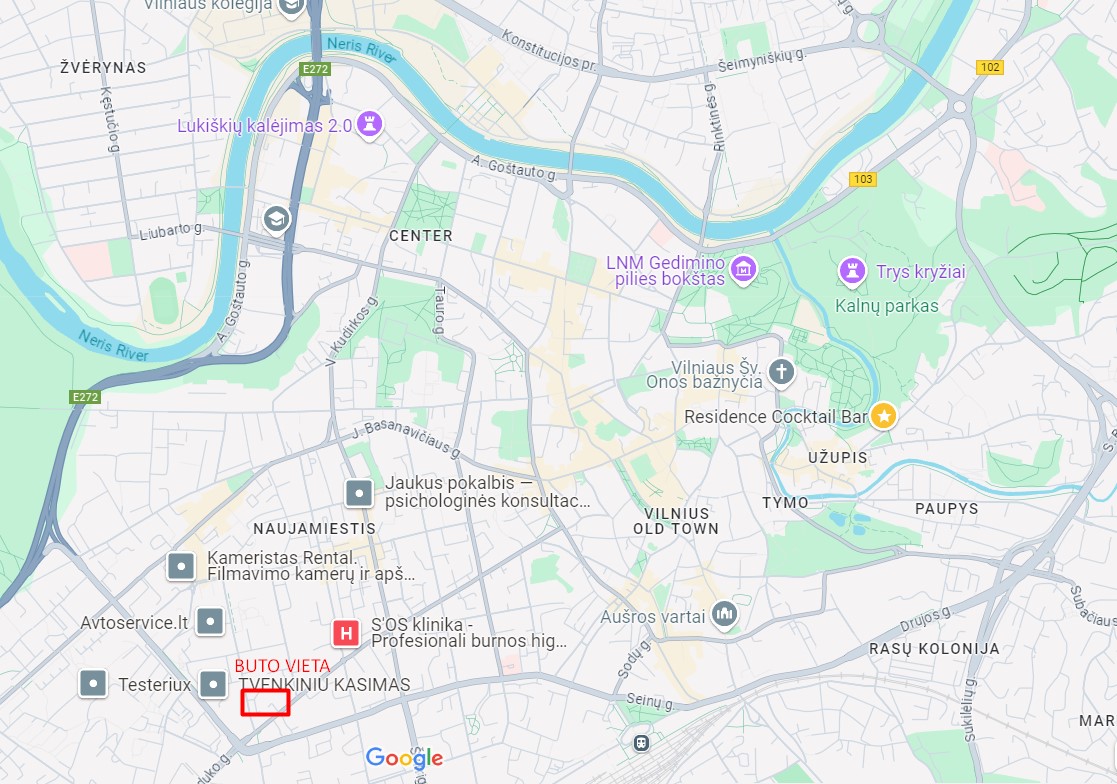Click the red BUTO VIETA rectangle
The height and width of the screenshot is (784, 1117).
[265, 702]
